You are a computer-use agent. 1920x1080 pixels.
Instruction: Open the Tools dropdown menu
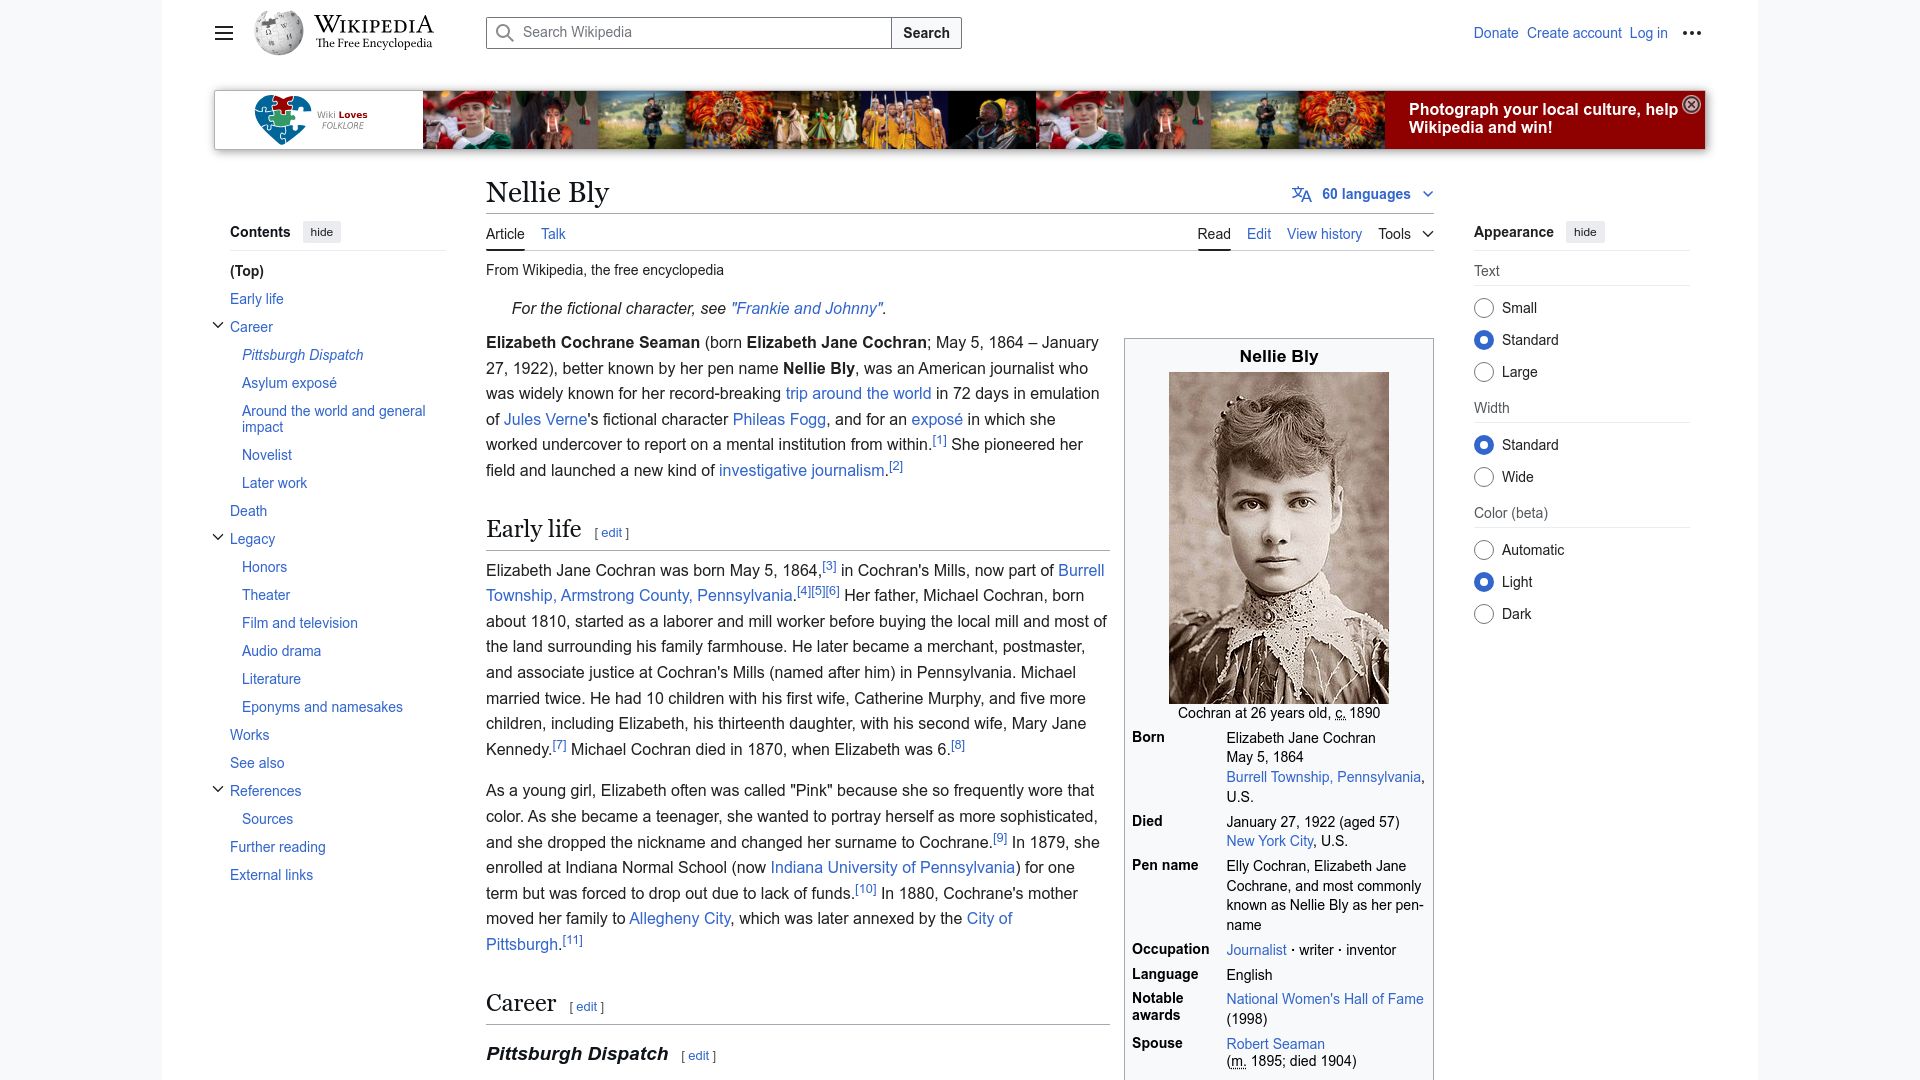1405,234
